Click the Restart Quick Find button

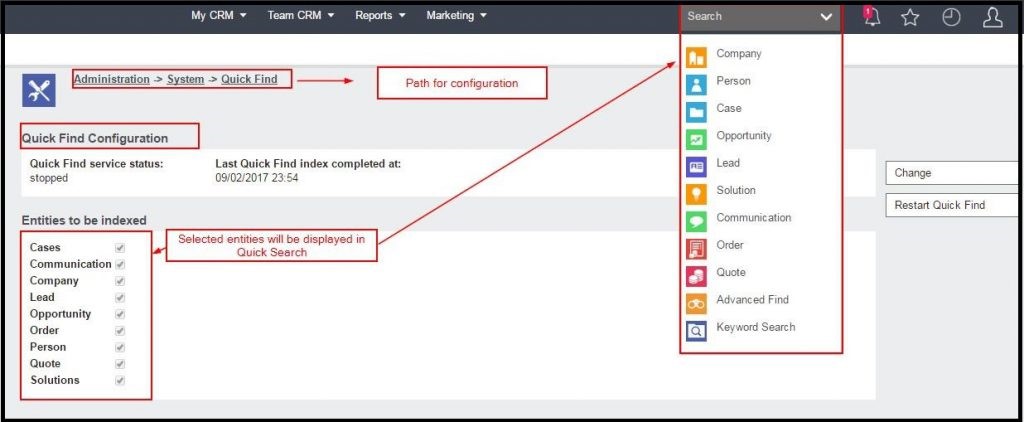click(x=954, y=205)
